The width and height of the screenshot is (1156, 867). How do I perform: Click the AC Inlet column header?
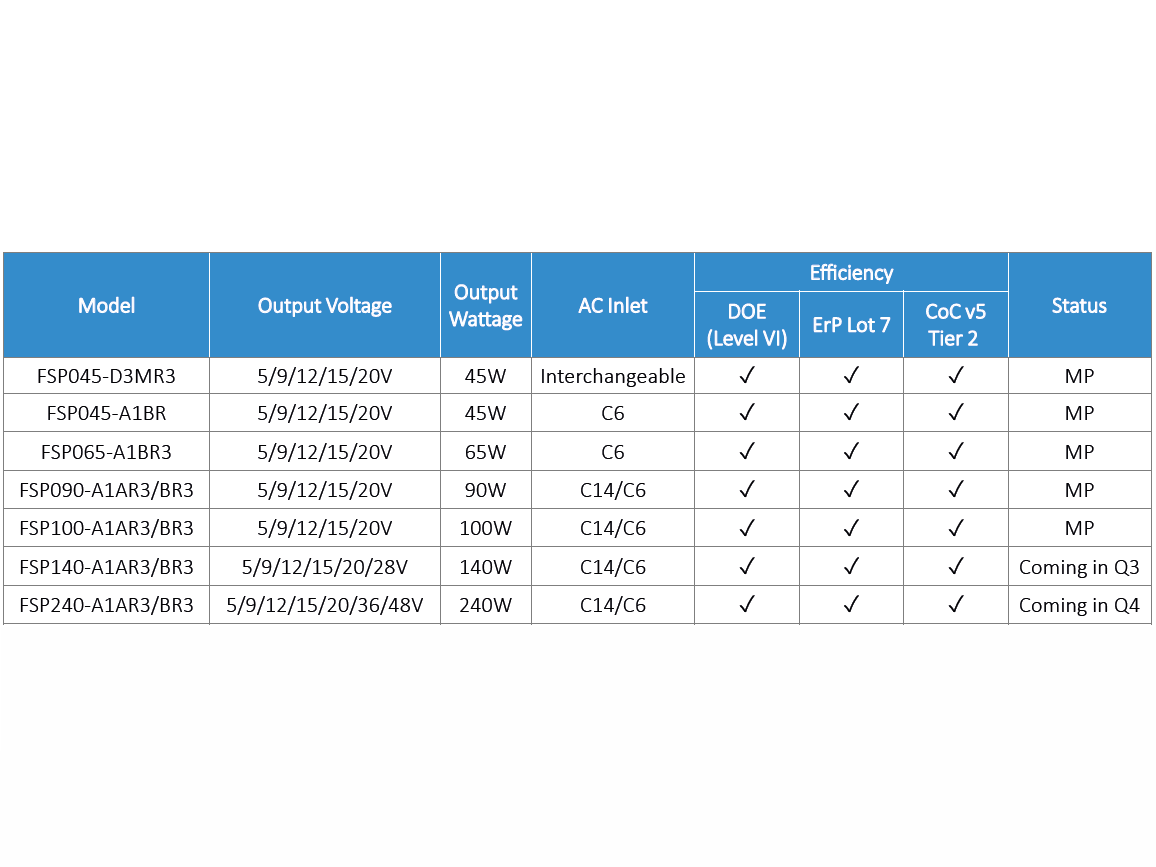coord(613,306)
